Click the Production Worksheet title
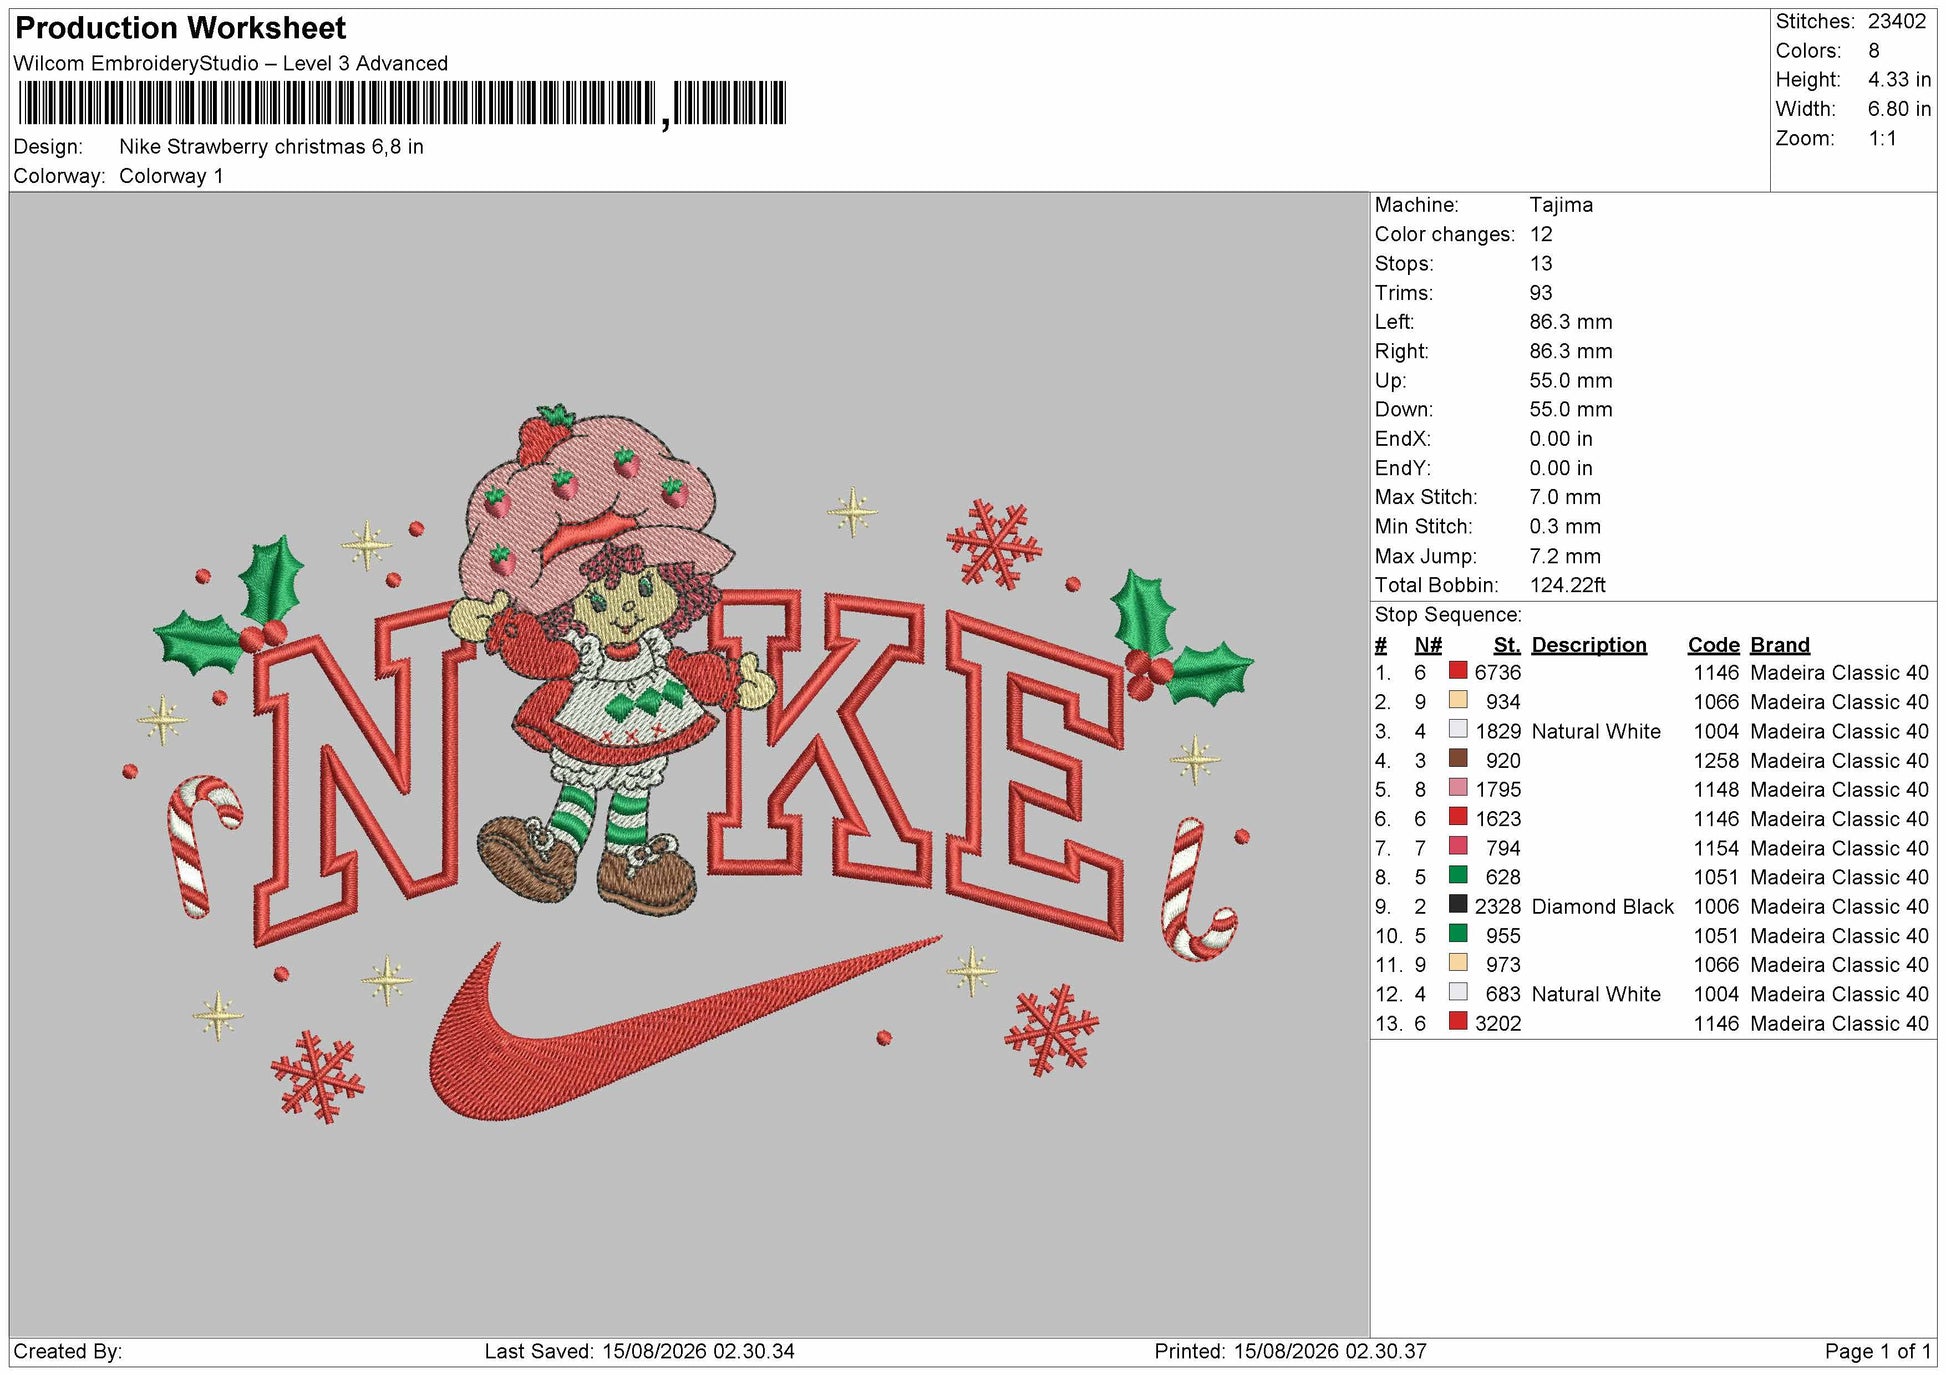1946x1375 pixels. [181, 28]
